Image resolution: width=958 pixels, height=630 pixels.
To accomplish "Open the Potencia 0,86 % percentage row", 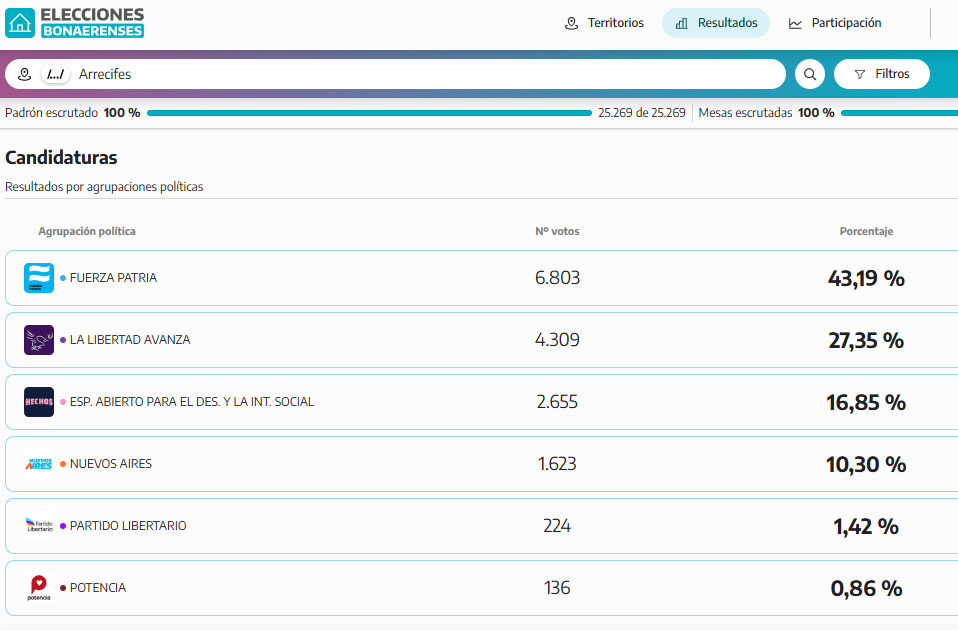I will click(x=866, y=588).
